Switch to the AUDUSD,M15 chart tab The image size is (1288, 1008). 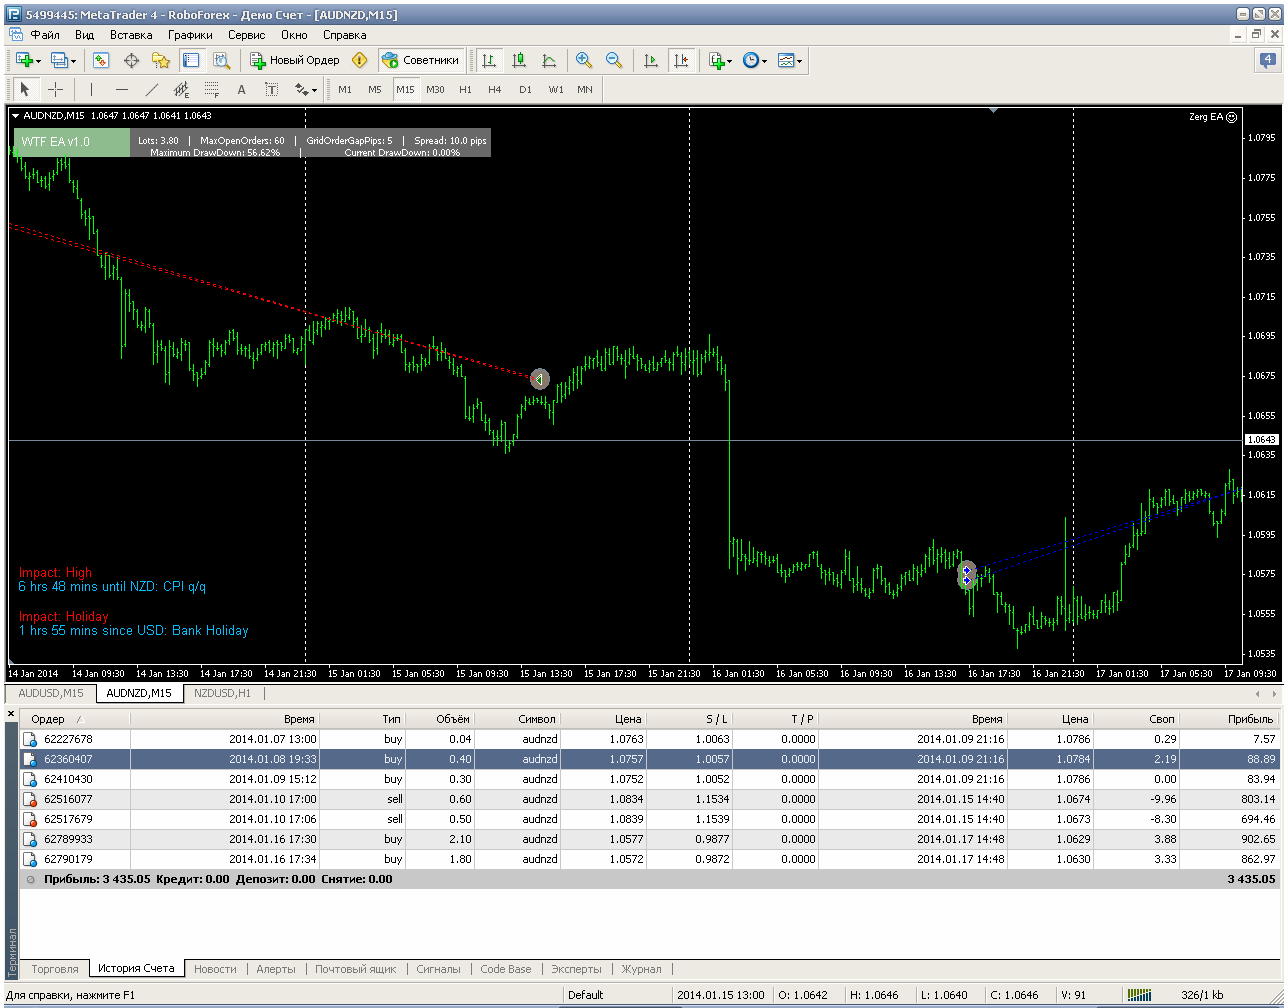coord(51,693)
